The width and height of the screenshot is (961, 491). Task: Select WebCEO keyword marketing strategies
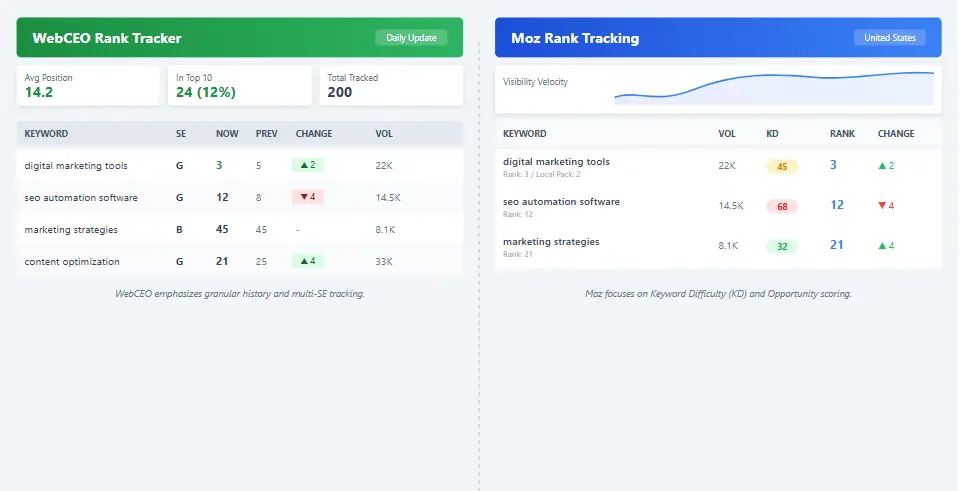(71, 230)
